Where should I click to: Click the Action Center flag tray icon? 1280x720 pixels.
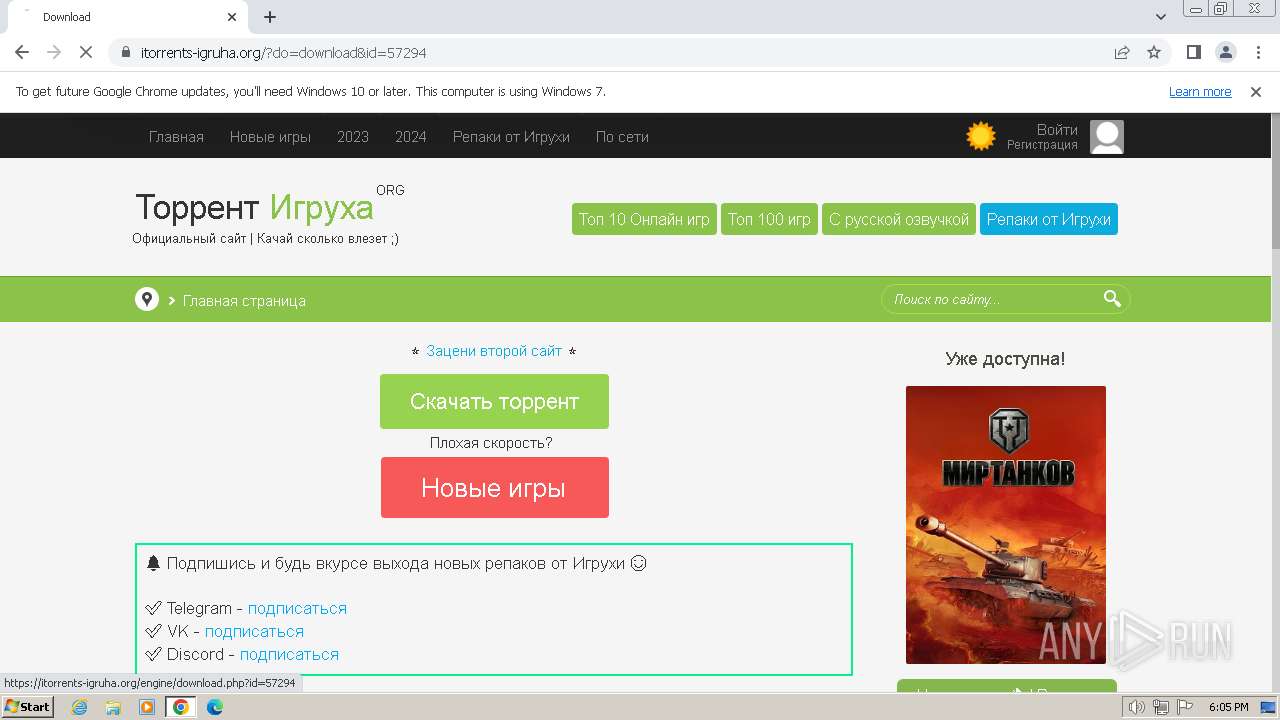pyautogui.click(x=1185, y=707)
